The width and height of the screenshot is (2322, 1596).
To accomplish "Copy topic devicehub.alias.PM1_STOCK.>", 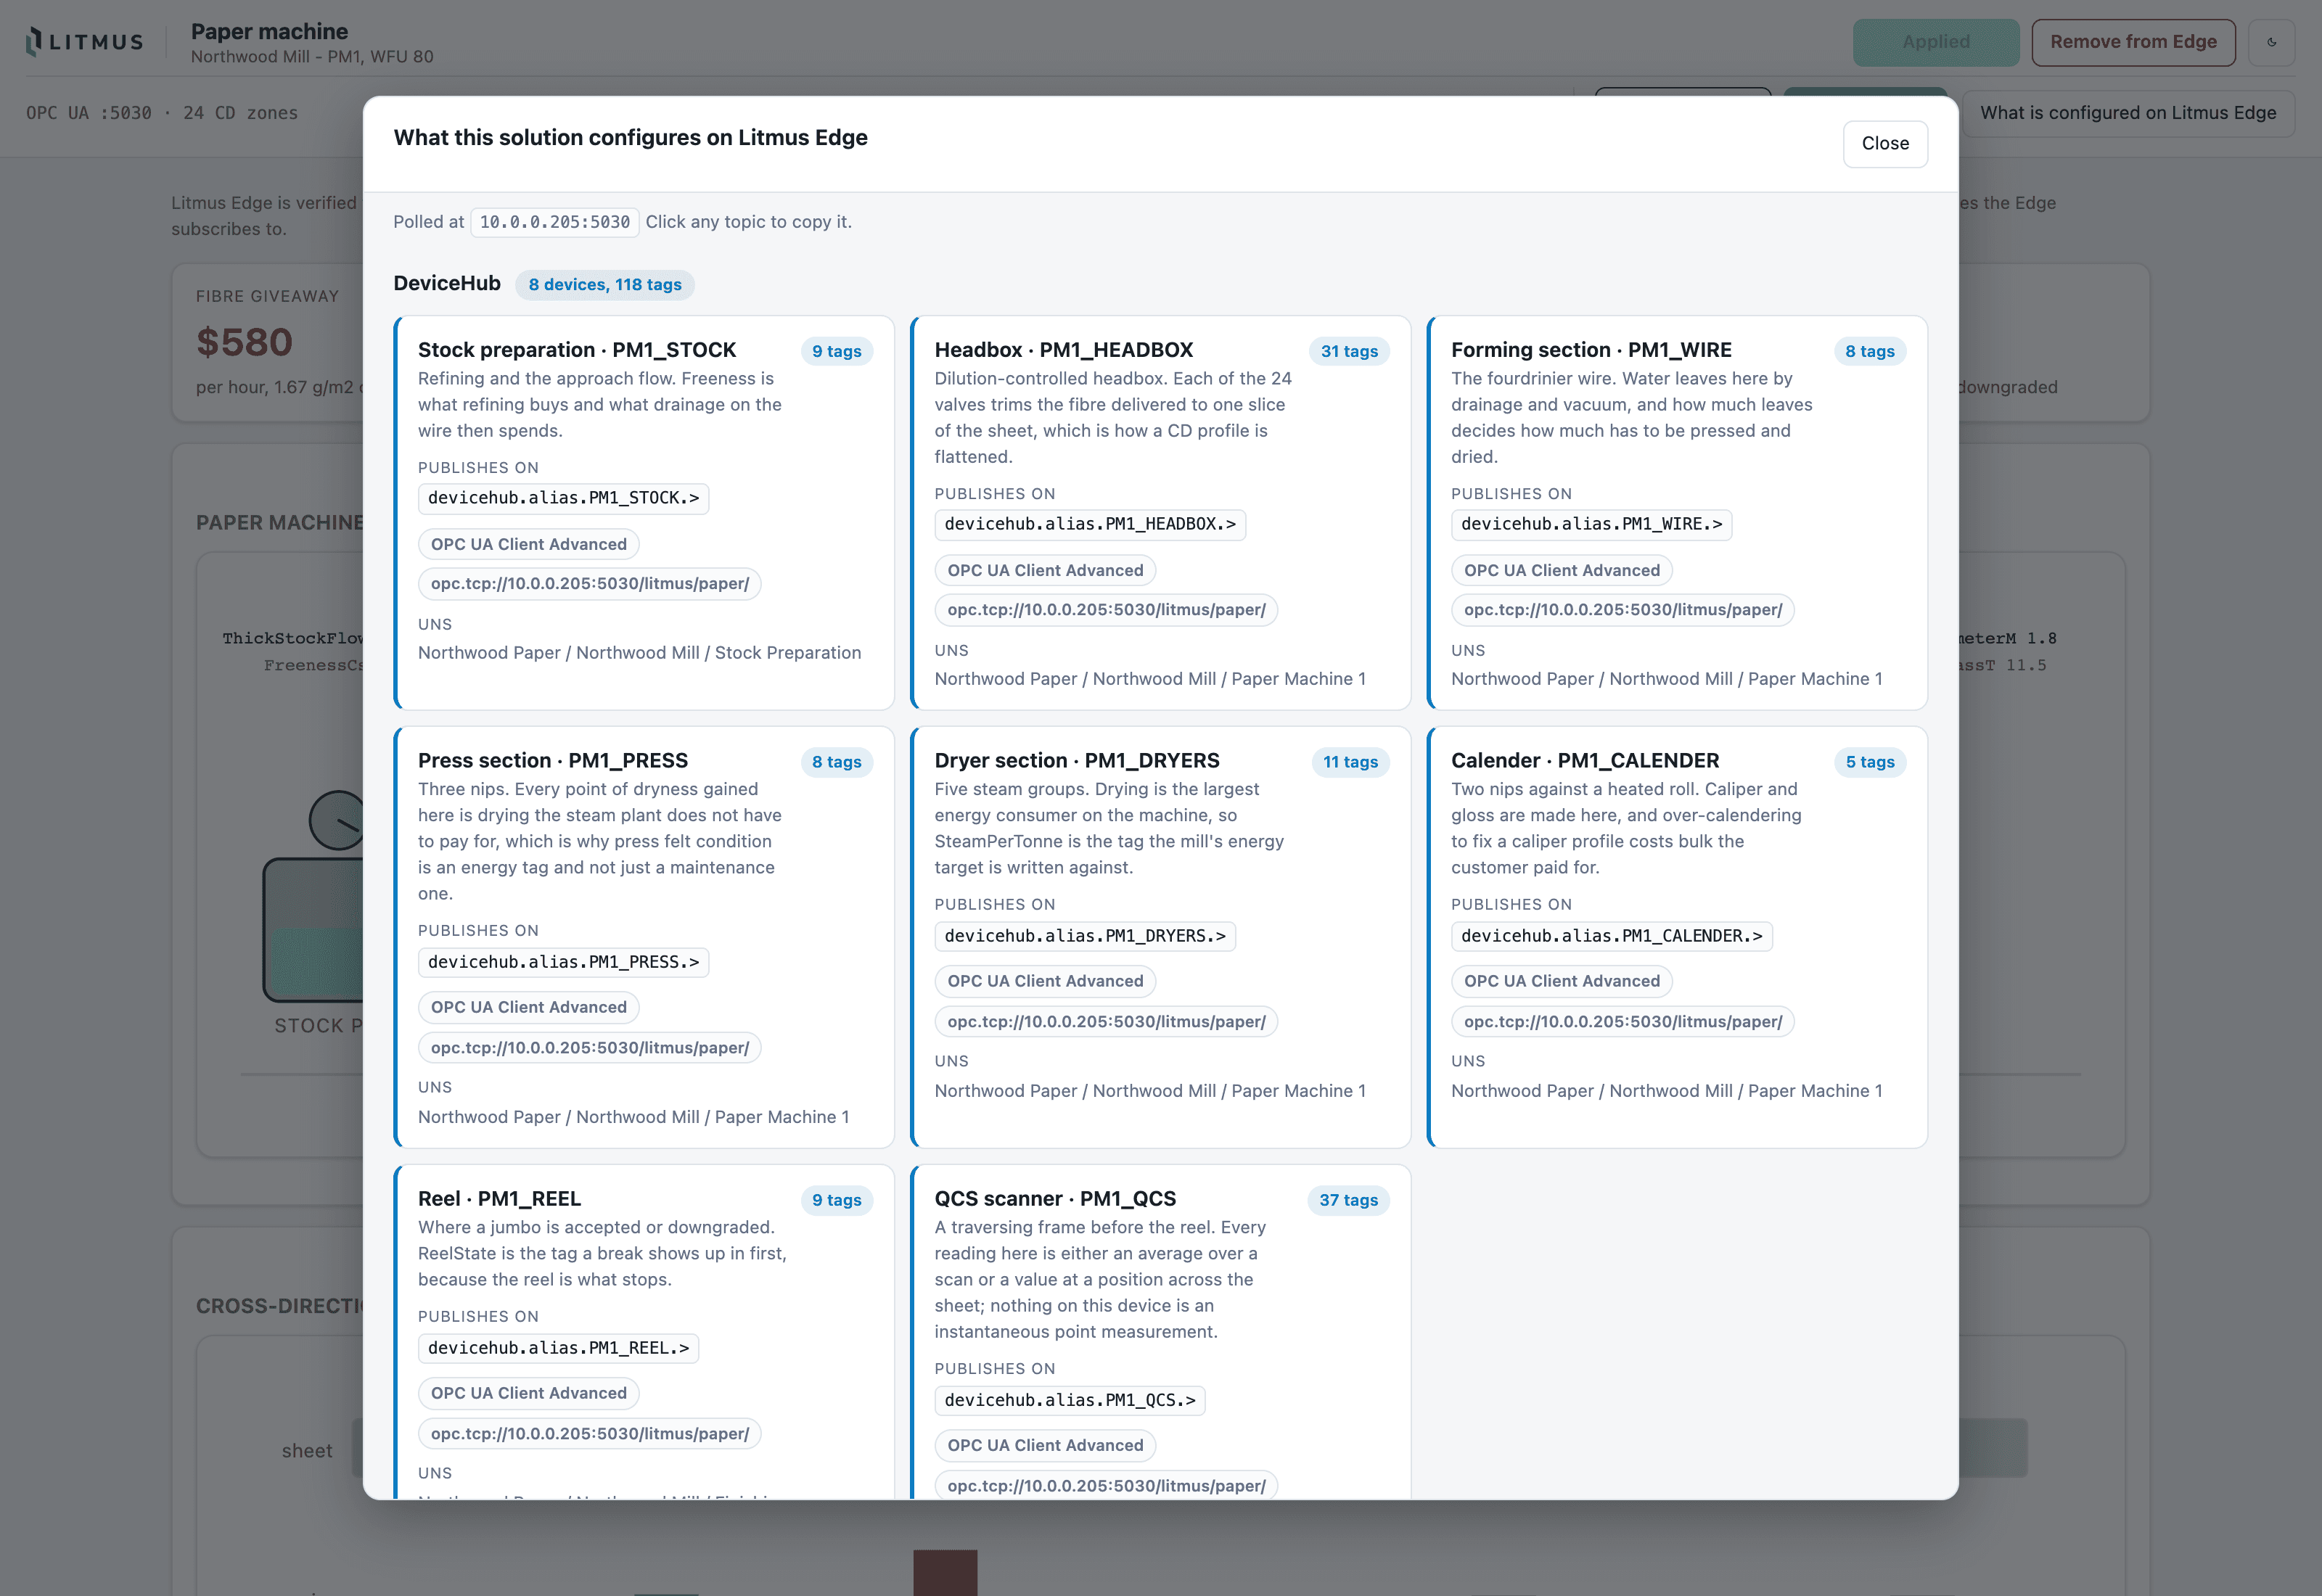I will coord(563,498).
